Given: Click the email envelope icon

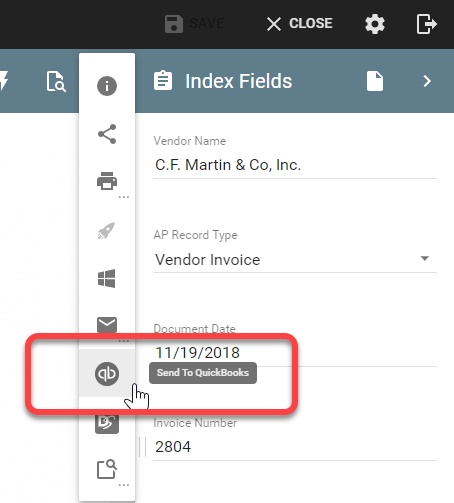Looking at the screenshot, I should tap(107, 325).
